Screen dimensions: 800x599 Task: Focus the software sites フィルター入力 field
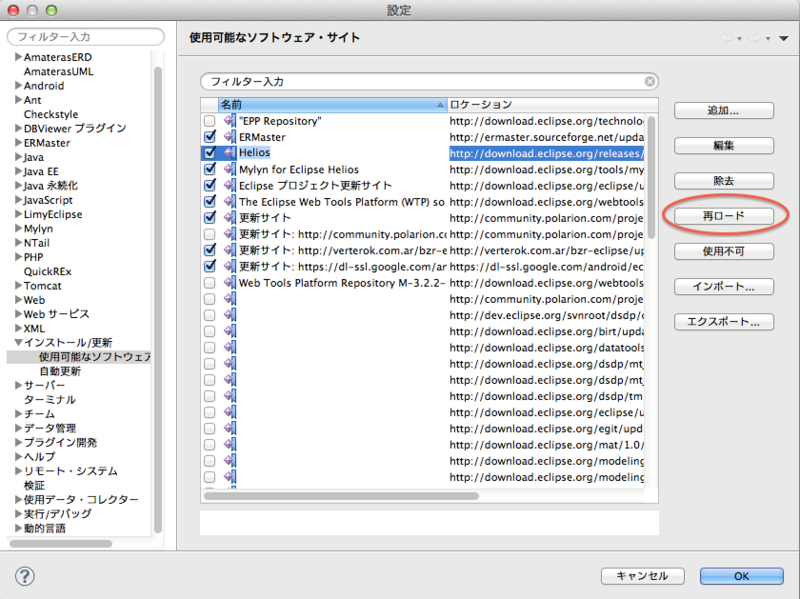[429, 82]
